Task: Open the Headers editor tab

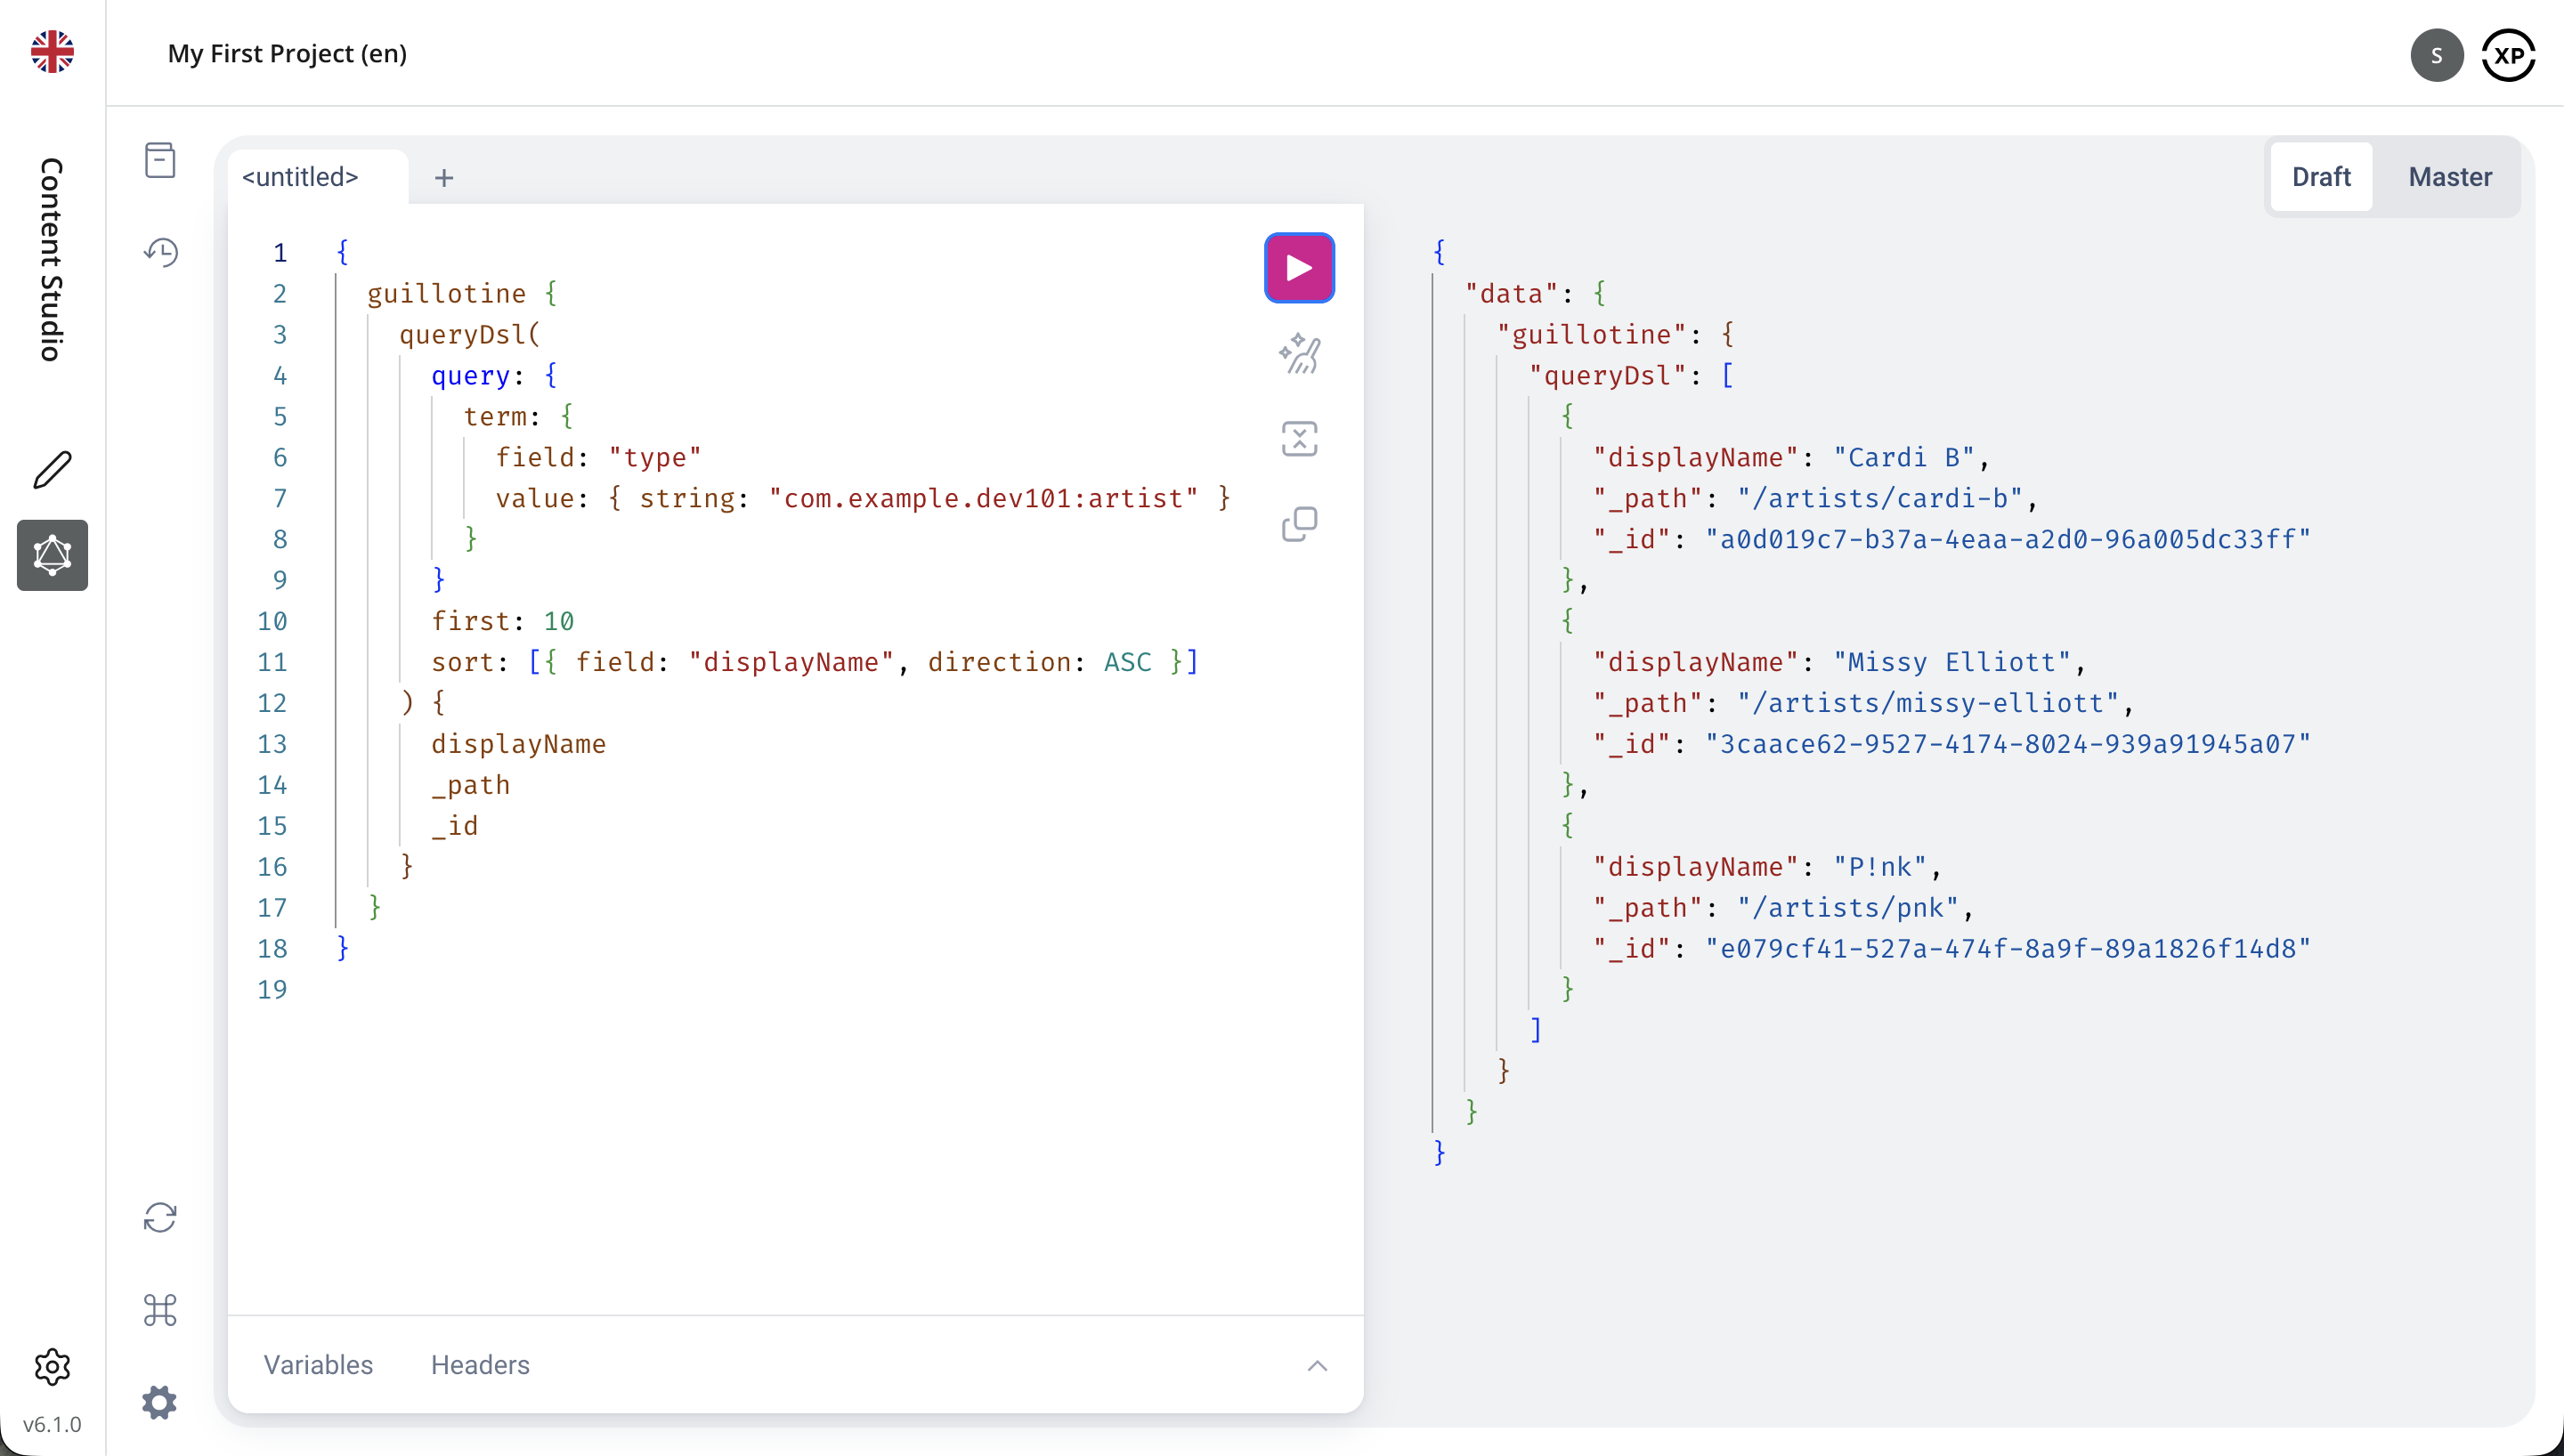Action: 480,1365
